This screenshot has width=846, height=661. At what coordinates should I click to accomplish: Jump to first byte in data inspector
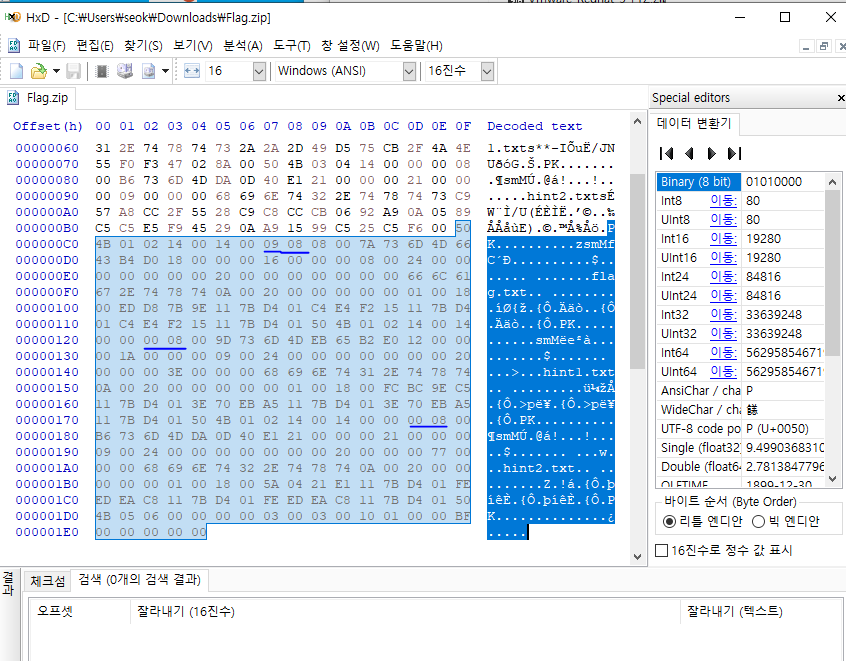(x=666, y=154)
